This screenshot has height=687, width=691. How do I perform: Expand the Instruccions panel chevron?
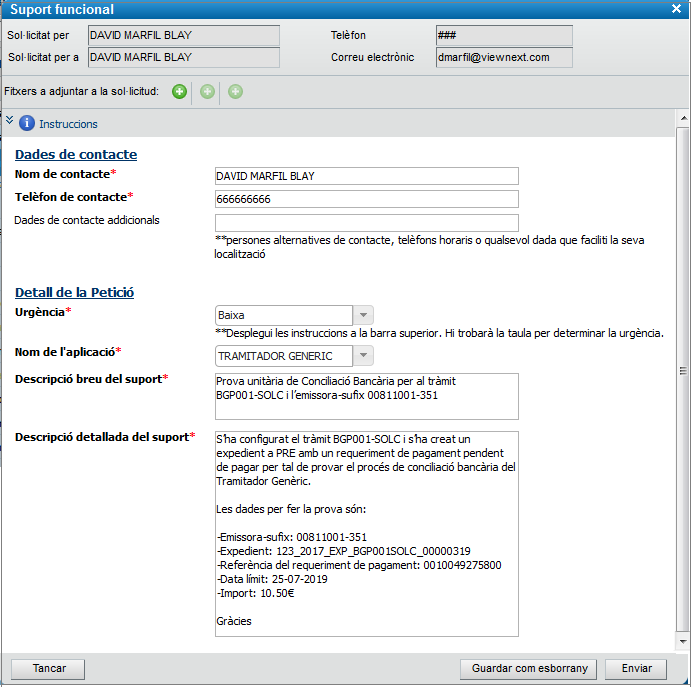(9, 120)
